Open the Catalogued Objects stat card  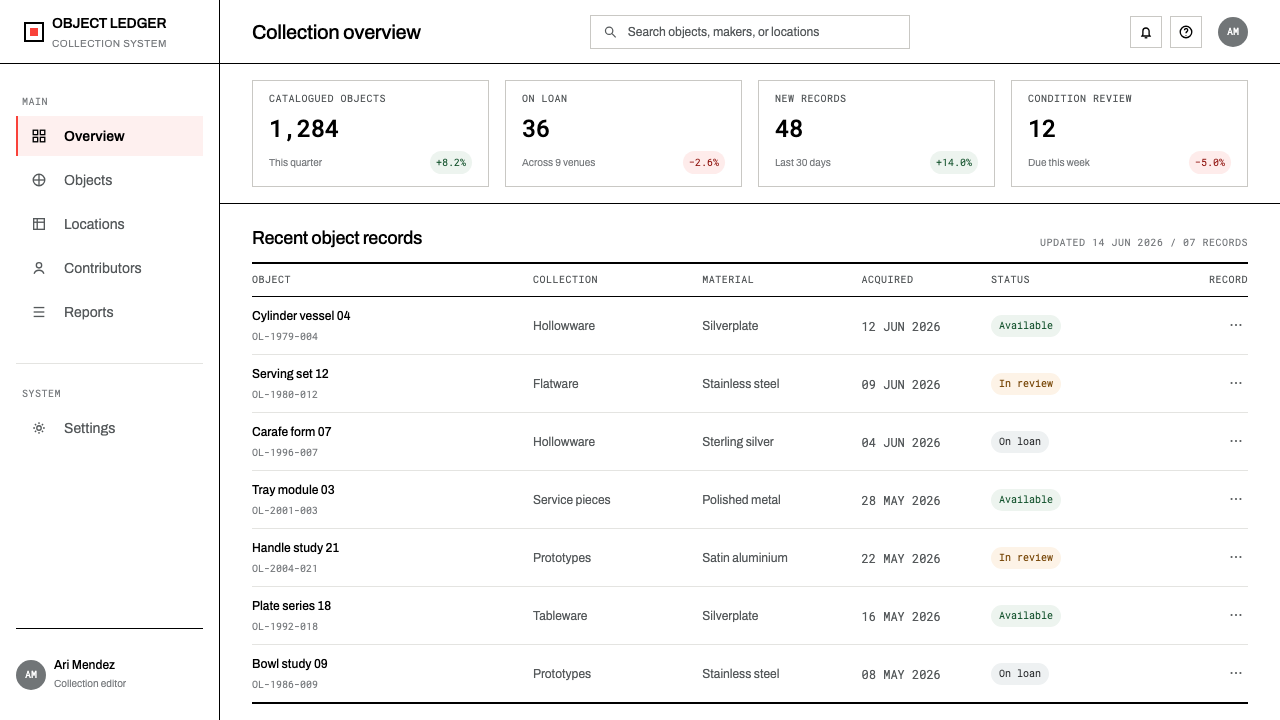(x=370, y=133)
